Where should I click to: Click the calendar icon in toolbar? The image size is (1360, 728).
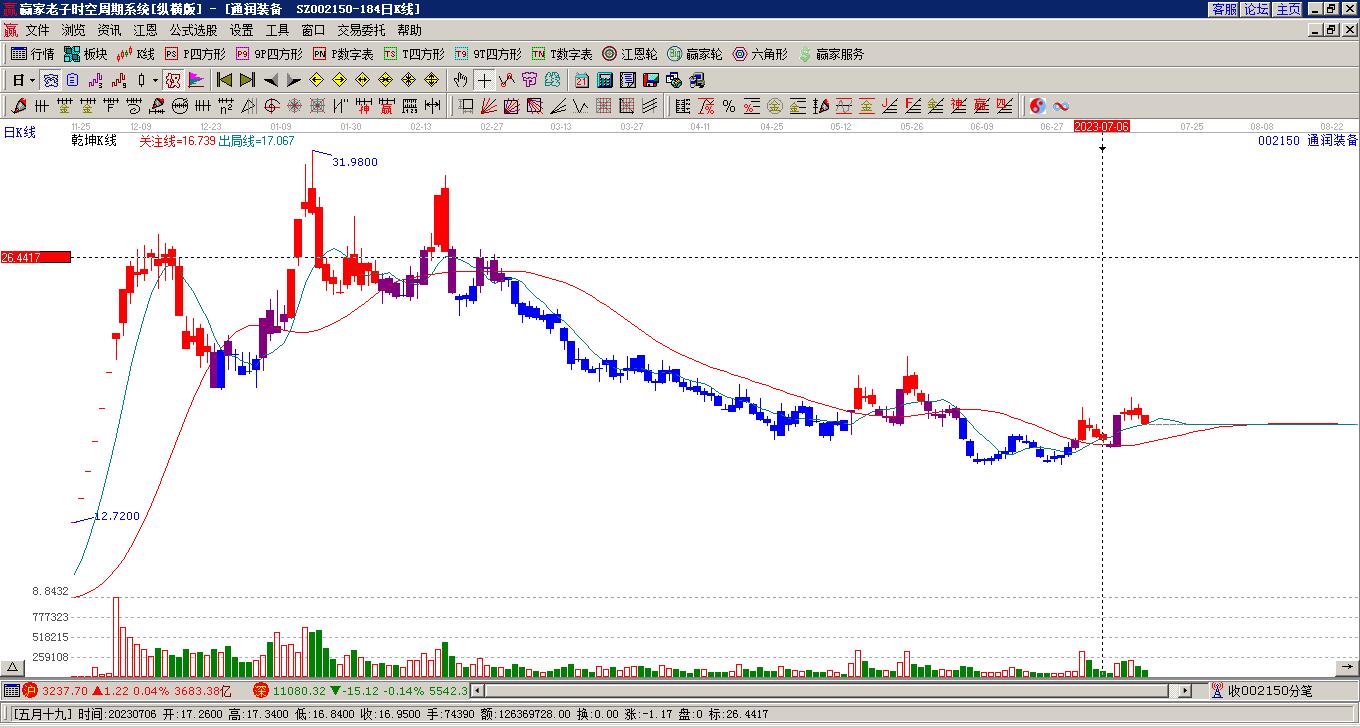pyautogui.click(x=582, y=80)
